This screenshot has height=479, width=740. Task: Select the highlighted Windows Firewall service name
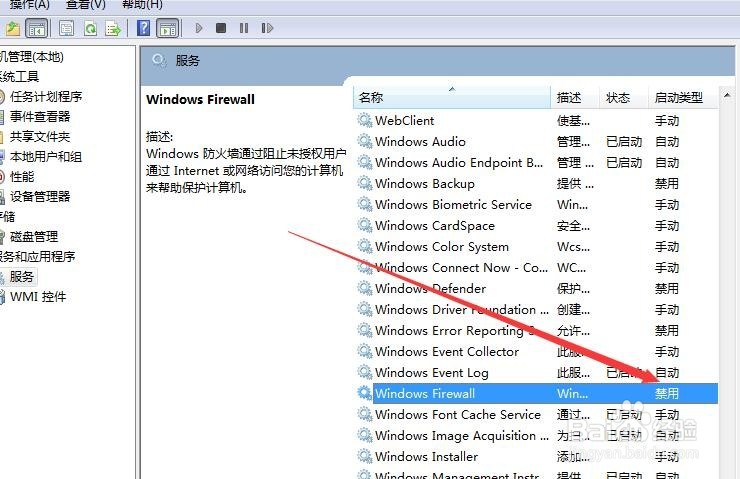point(425,394)
